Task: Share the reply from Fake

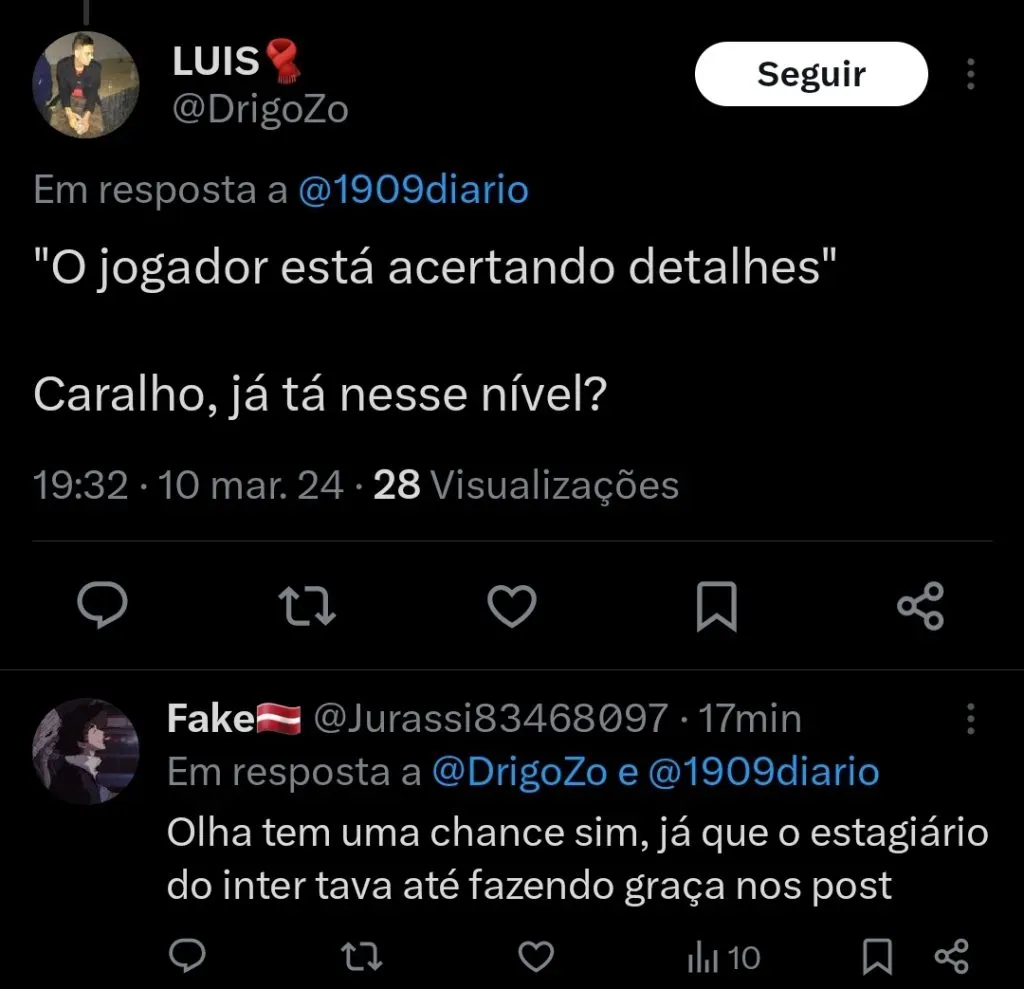Action: (x=951, y=958)
